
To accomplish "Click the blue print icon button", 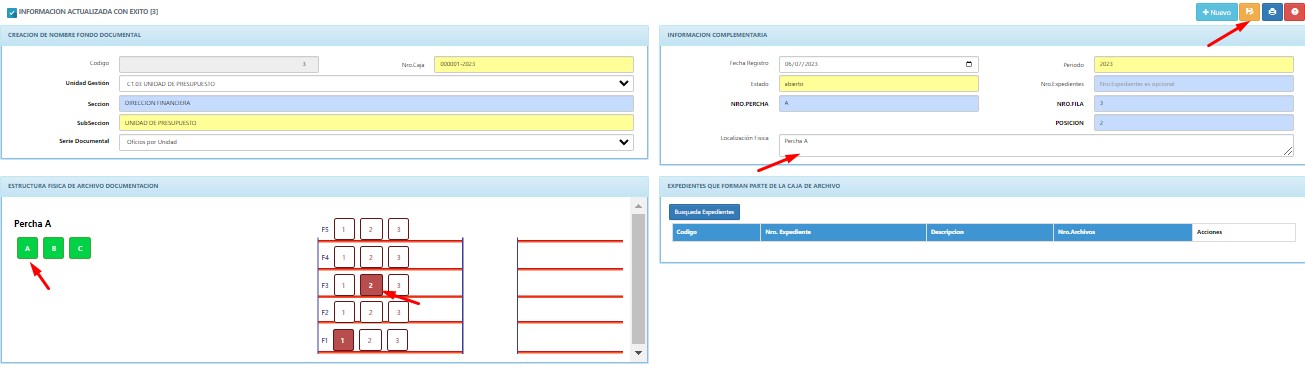I will tap(1271, 12).
